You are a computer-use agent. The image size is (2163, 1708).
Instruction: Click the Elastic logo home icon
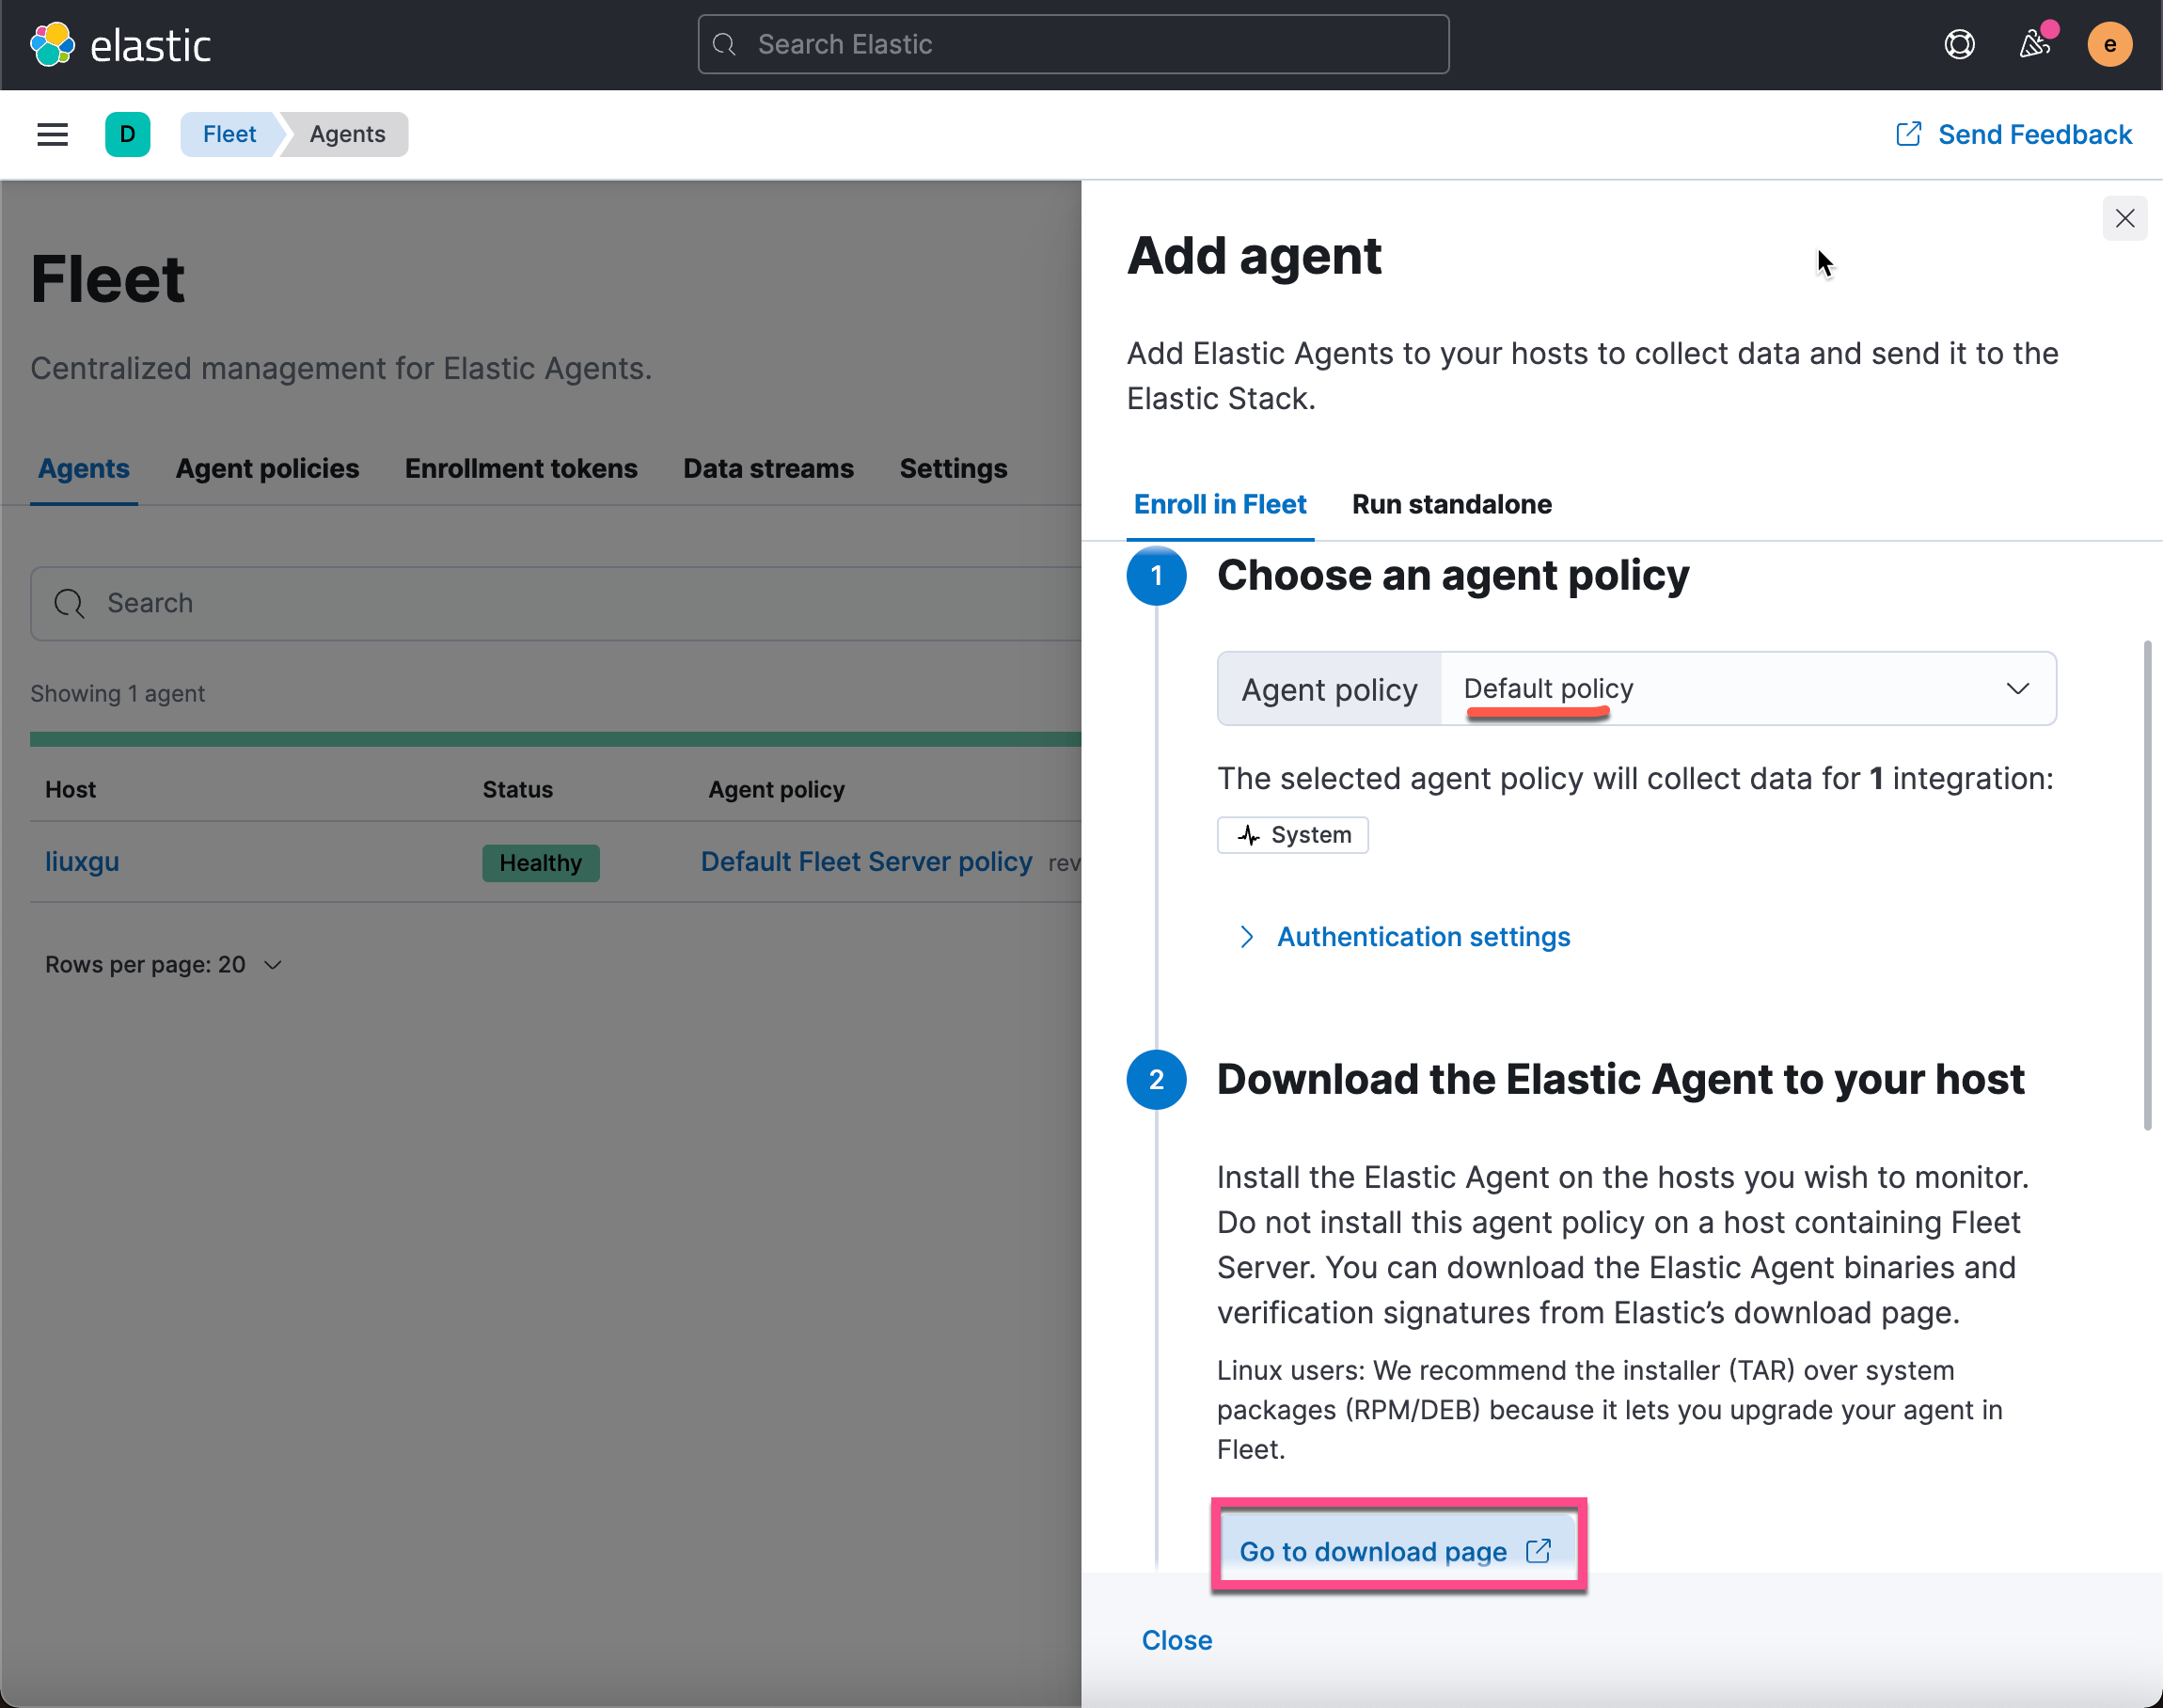click(52, 44)
